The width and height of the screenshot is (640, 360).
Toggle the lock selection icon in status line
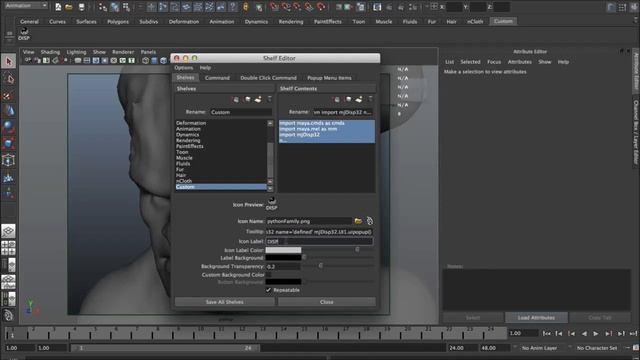[x=246, y=7]
